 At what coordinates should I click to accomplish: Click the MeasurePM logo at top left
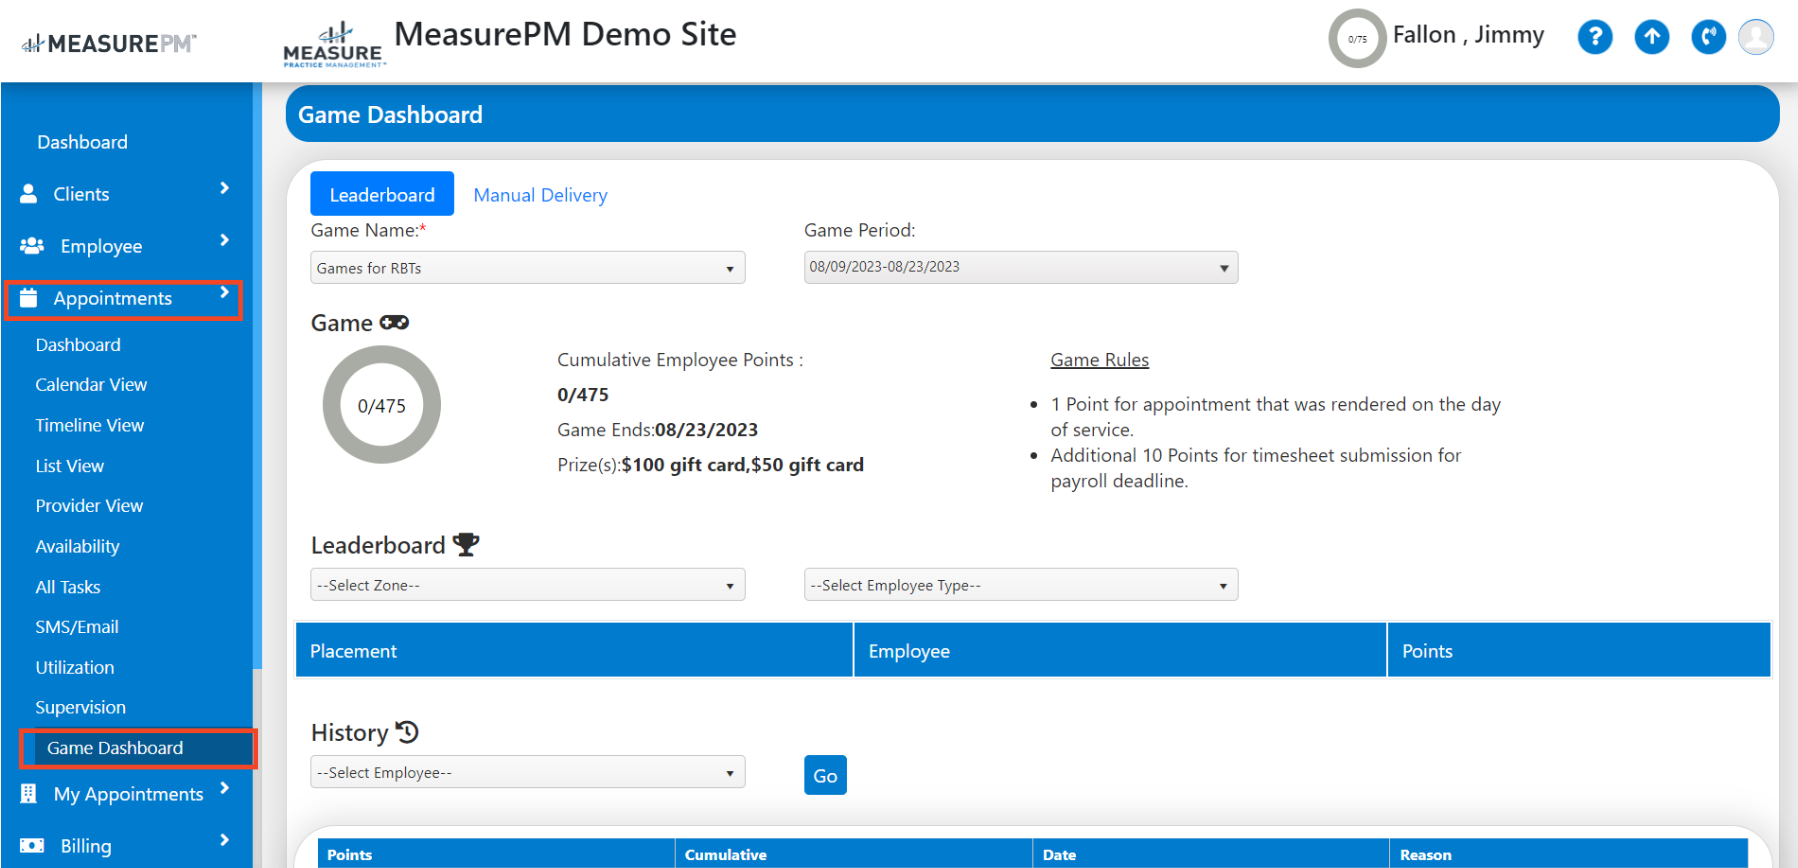pos(109,43)
